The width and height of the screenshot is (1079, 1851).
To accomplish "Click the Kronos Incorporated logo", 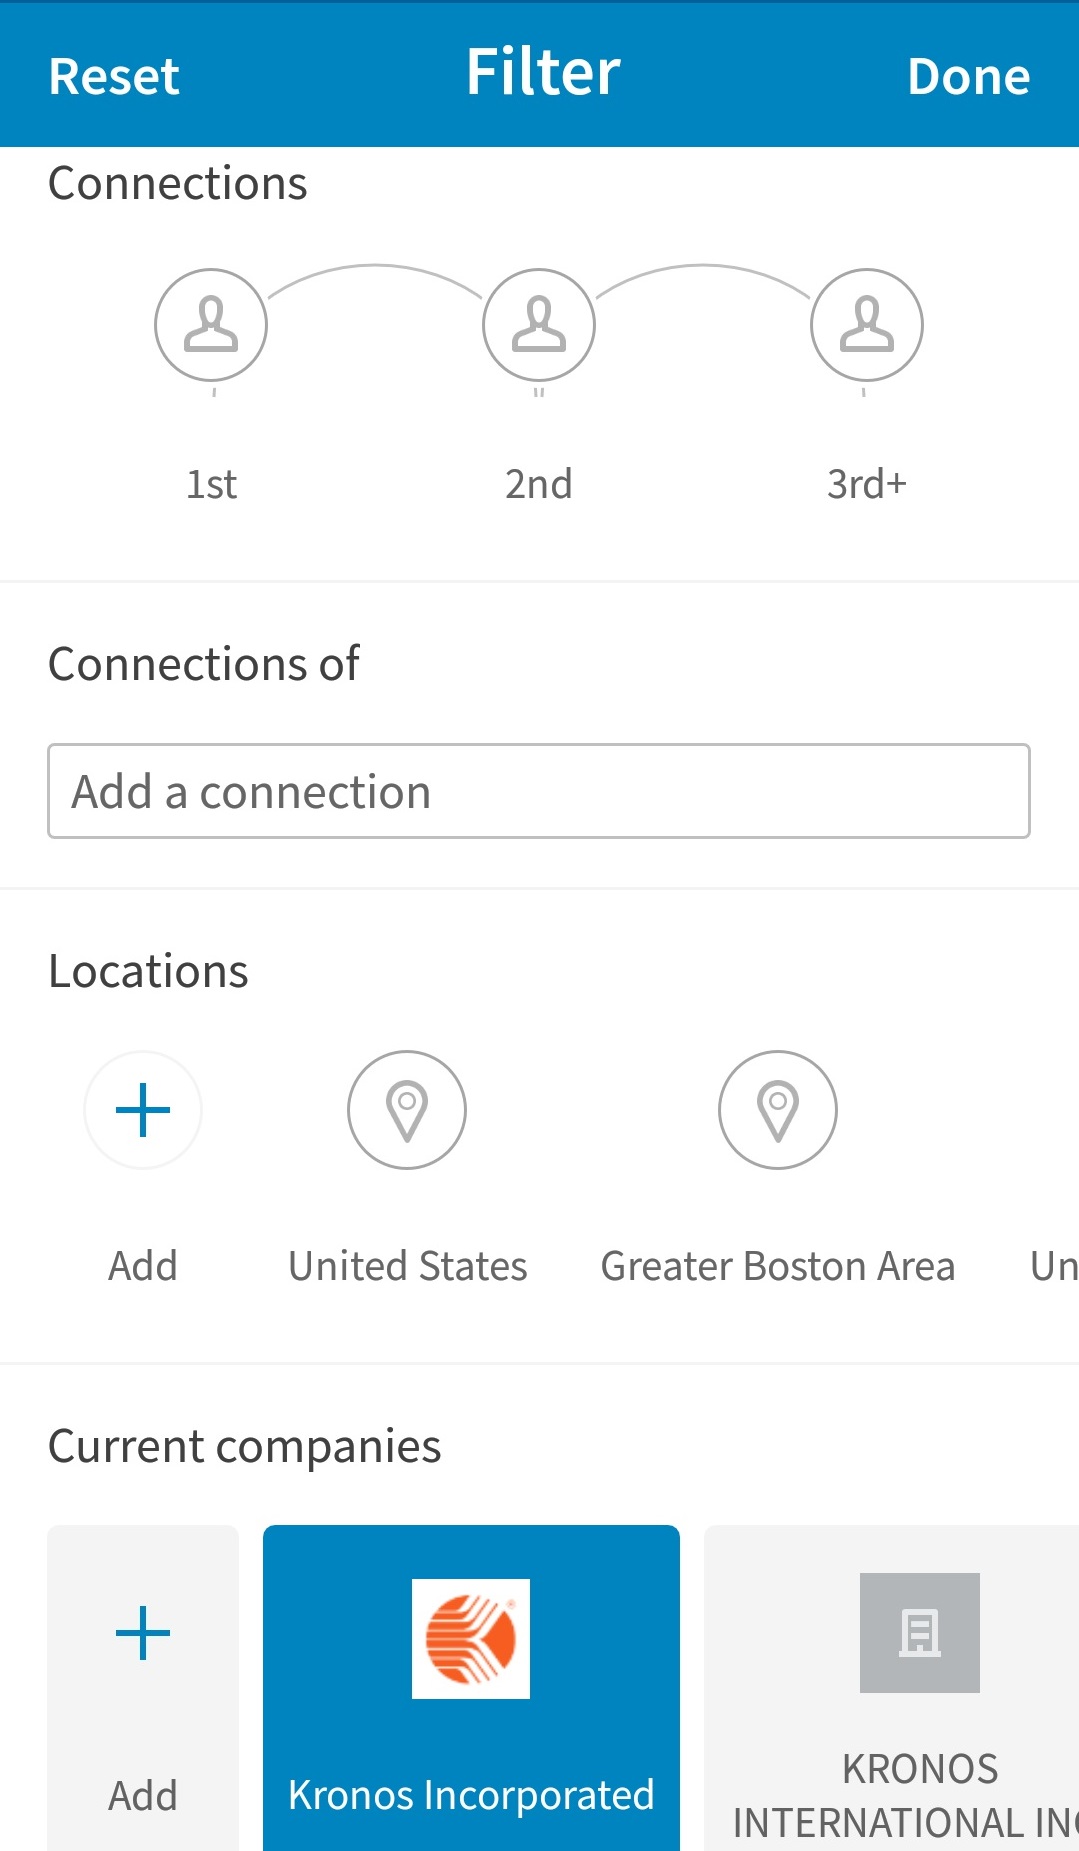I will click(x=471, y=1639).
